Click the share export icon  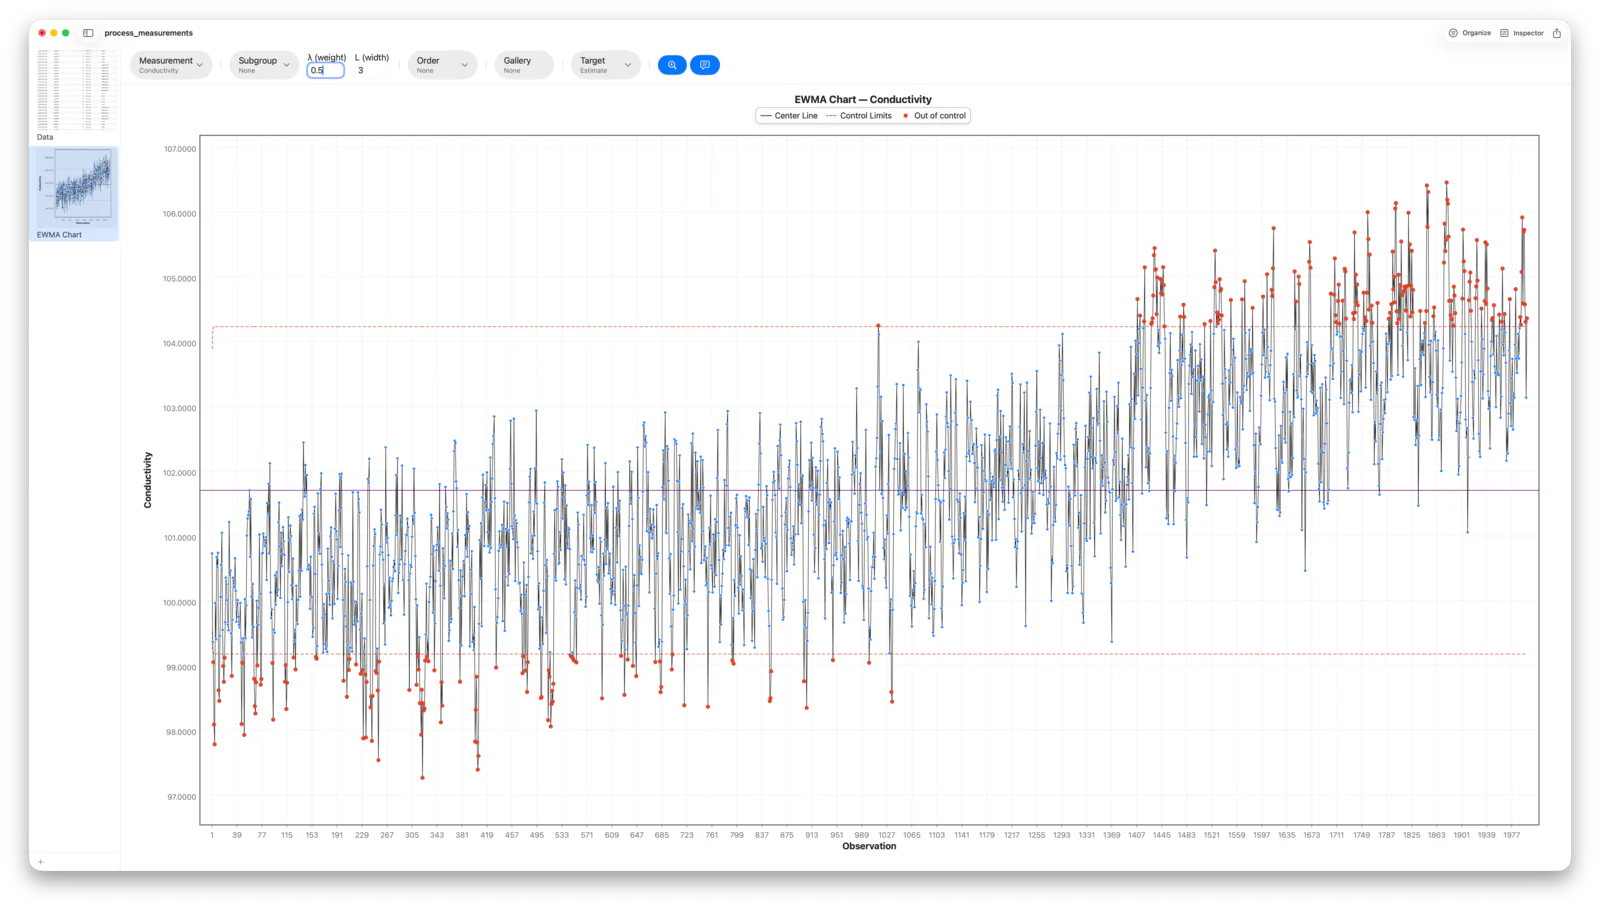point(1557,33)
